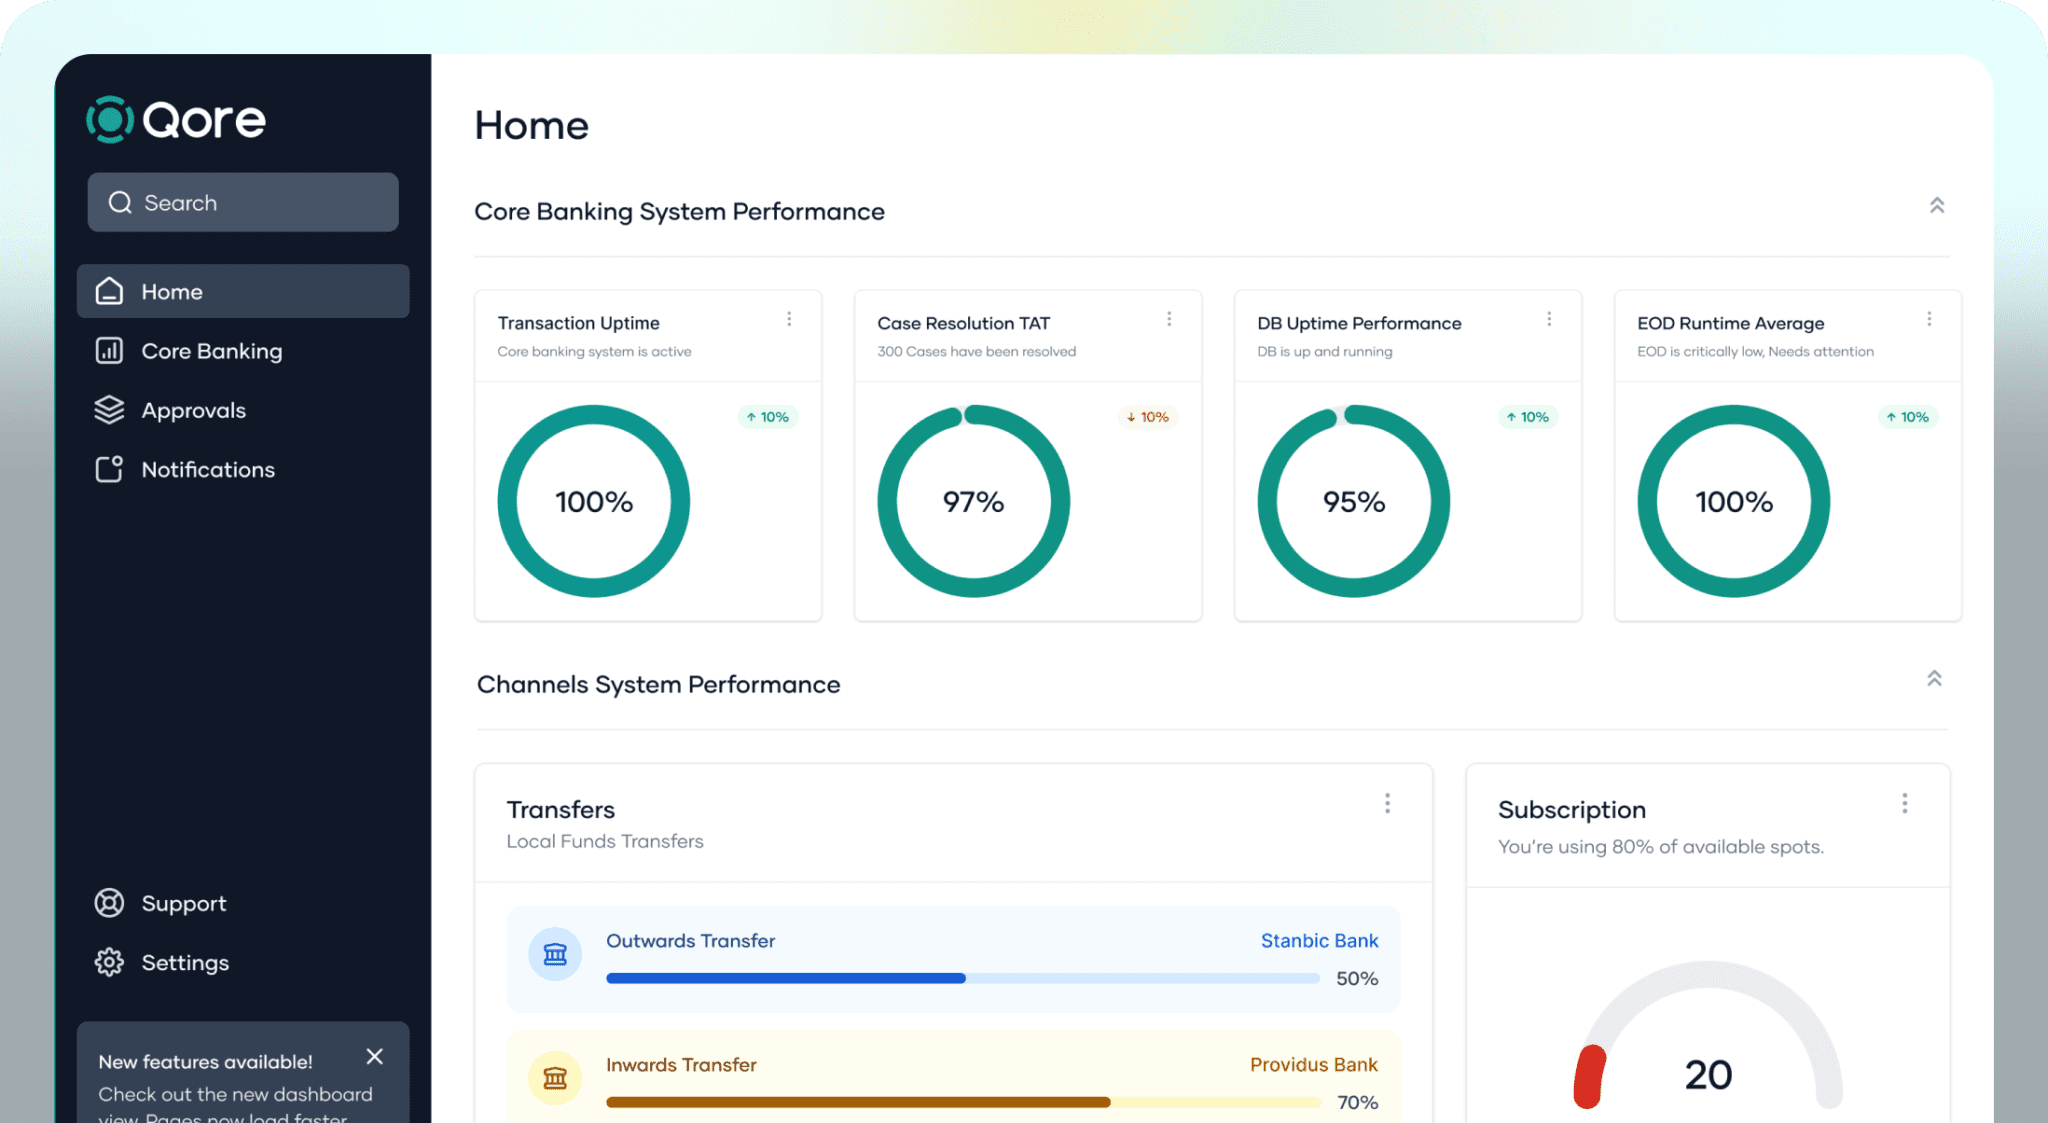Dismiss the new features notification
This screenshot has height=1123, width=2048.
375,1056
